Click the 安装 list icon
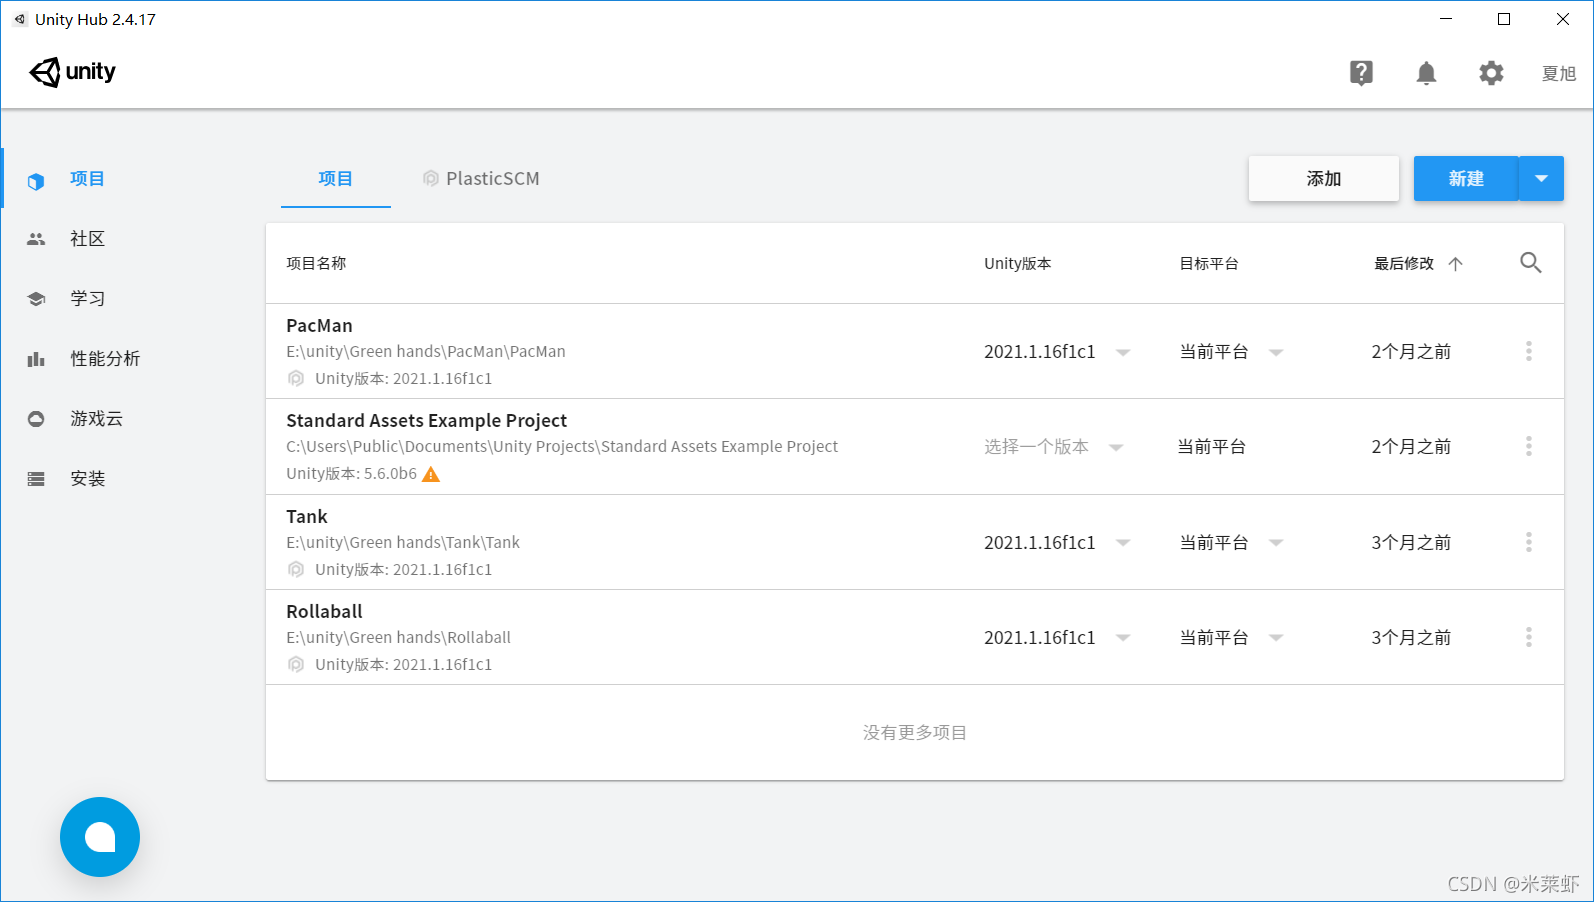The height and width of the screenshot is (902, 1594). tap(36, 479)
